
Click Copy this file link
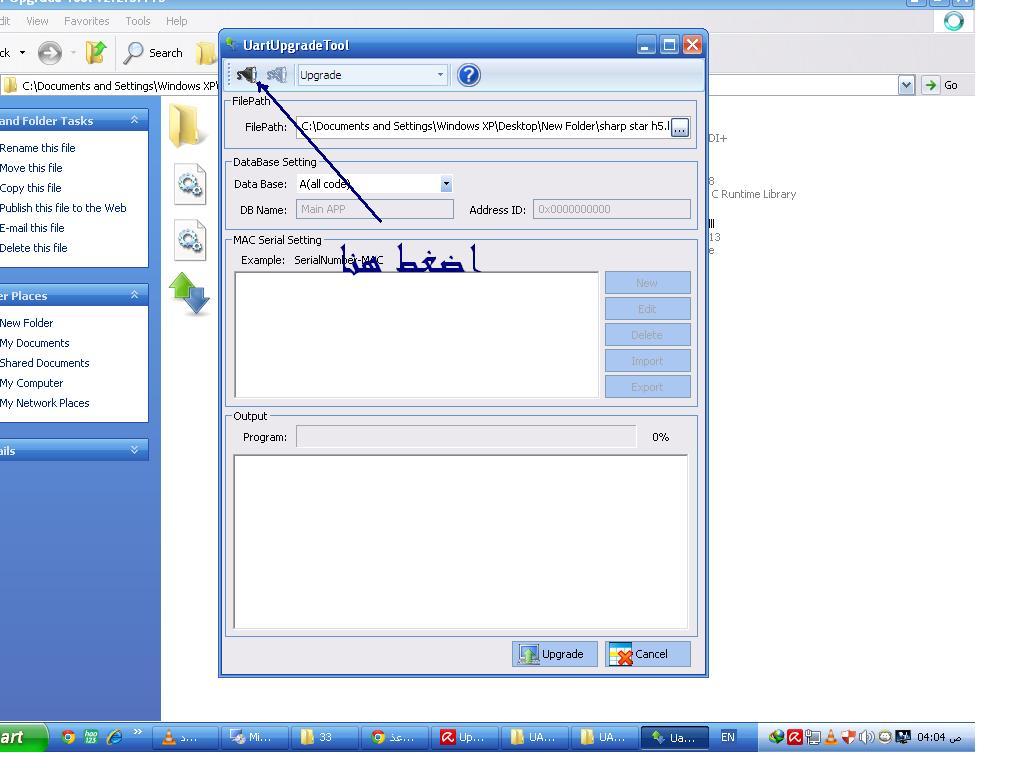coord(31,188)
